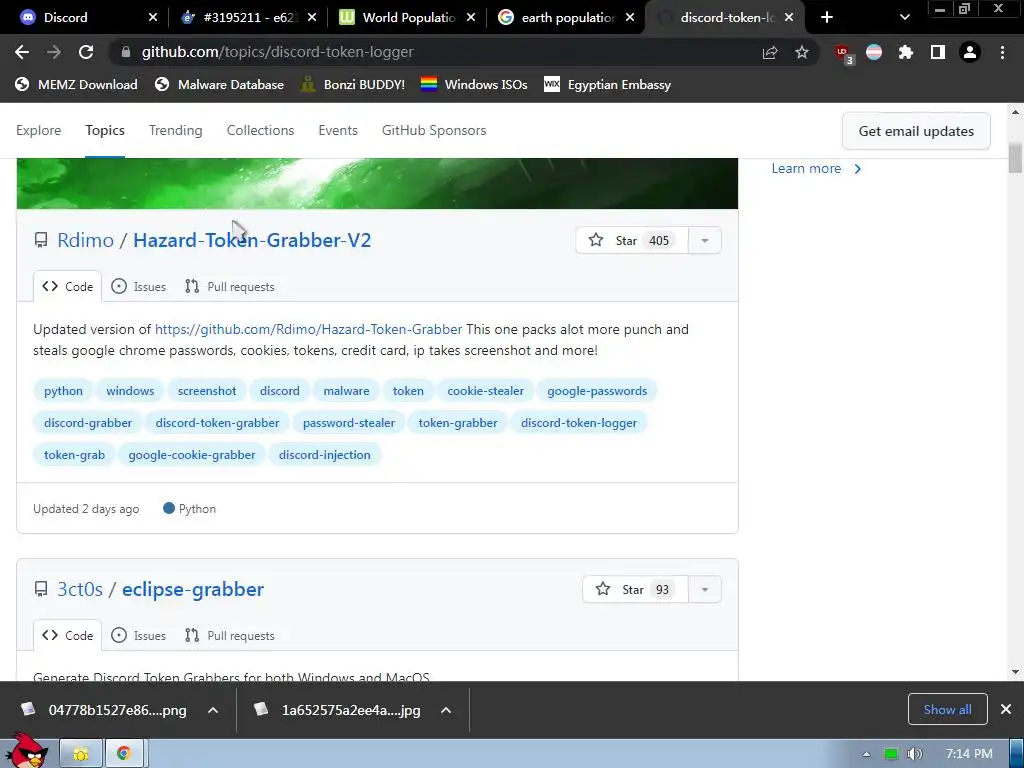This screenshot has width=1024, height=768.
Task: Click the password-stealer topic tag
Action: click(x=349, y=423)
